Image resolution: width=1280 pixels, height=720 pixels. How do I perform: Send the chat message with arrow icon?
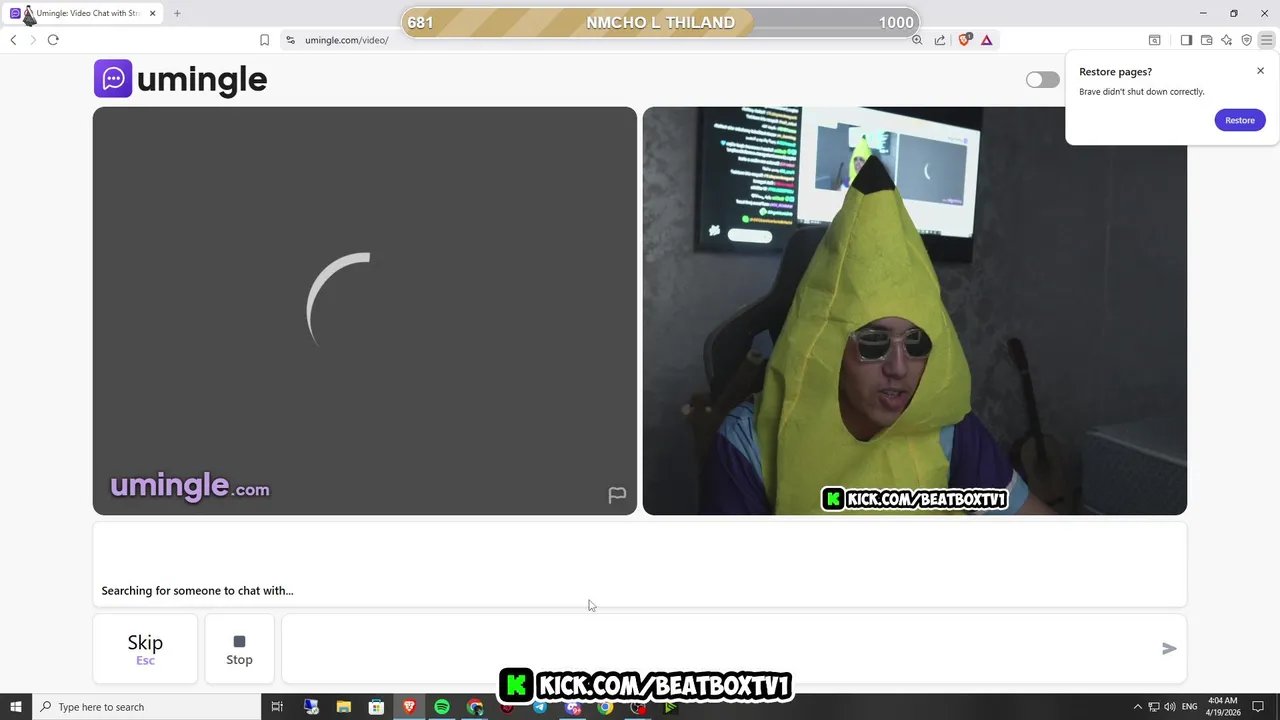(1169, 649)
